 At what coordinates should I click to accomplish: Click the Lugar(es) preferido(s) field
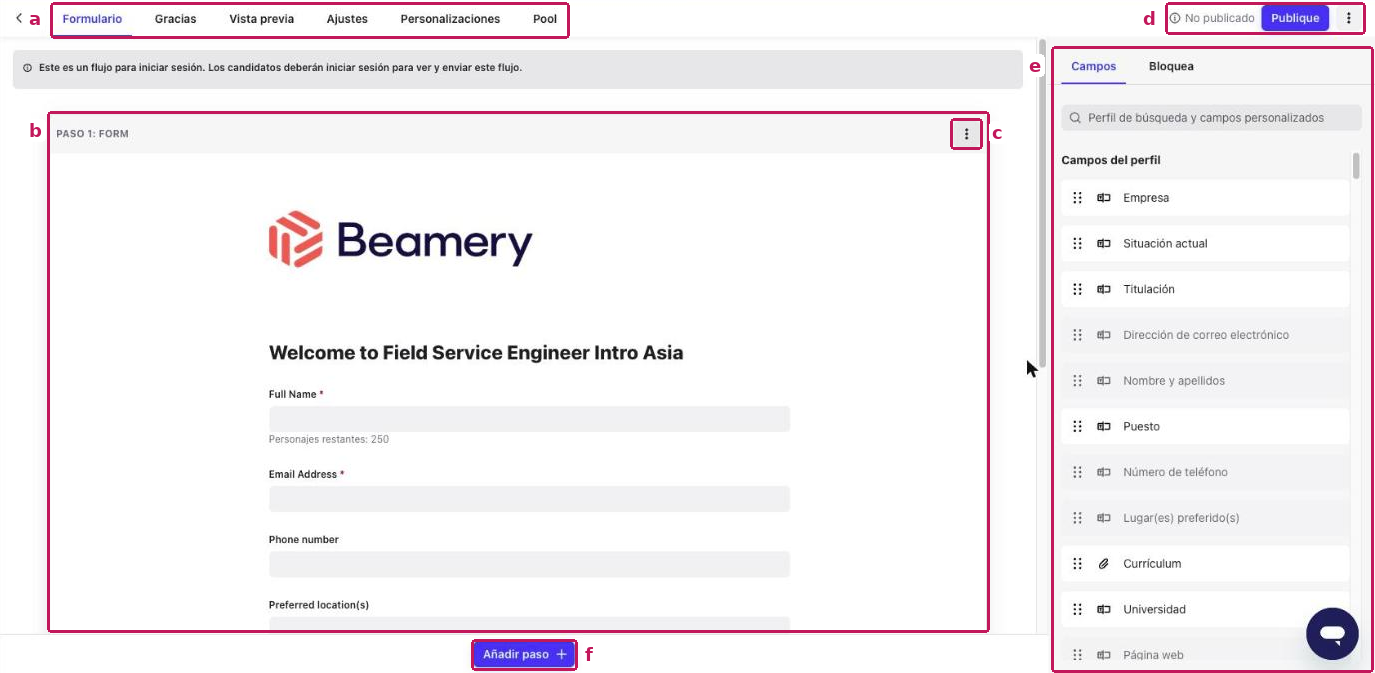tap(1205, 518)
